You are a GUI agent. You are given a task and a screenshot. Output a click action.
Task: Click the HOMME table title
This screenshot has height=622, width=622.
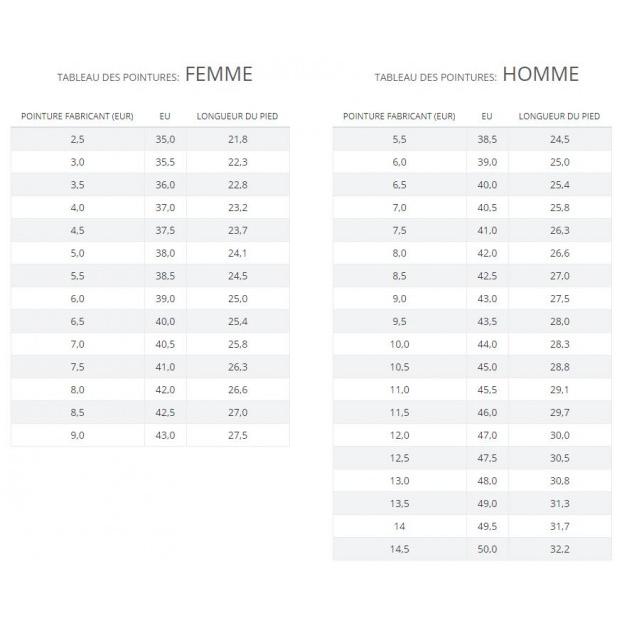pyautogui.click(x=541, y=74)
